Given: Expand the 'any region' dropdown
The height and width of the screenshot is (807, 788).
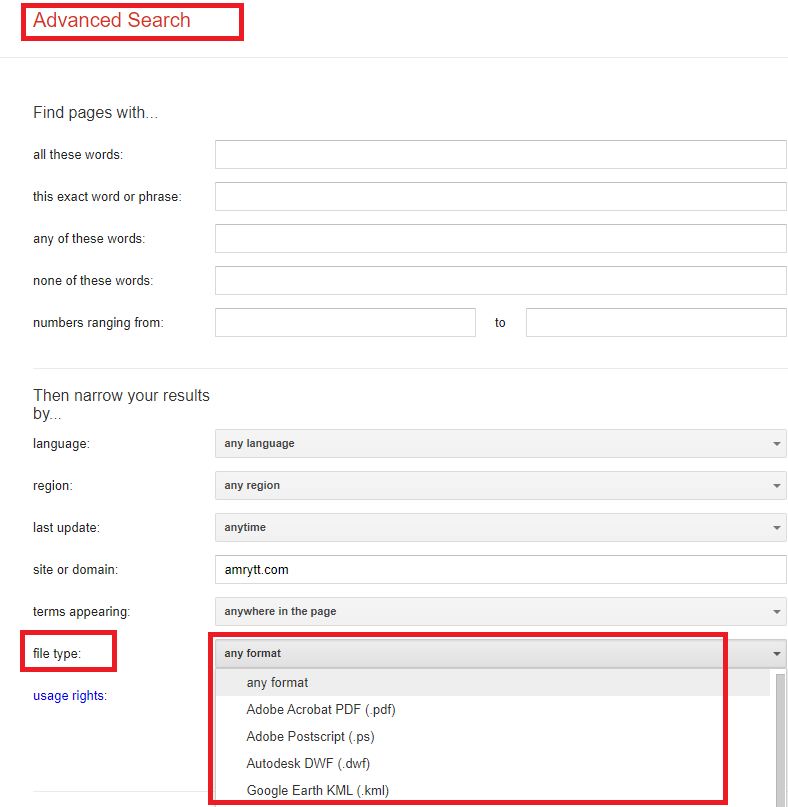Looking at the screenshot, I should click(500, 485).
